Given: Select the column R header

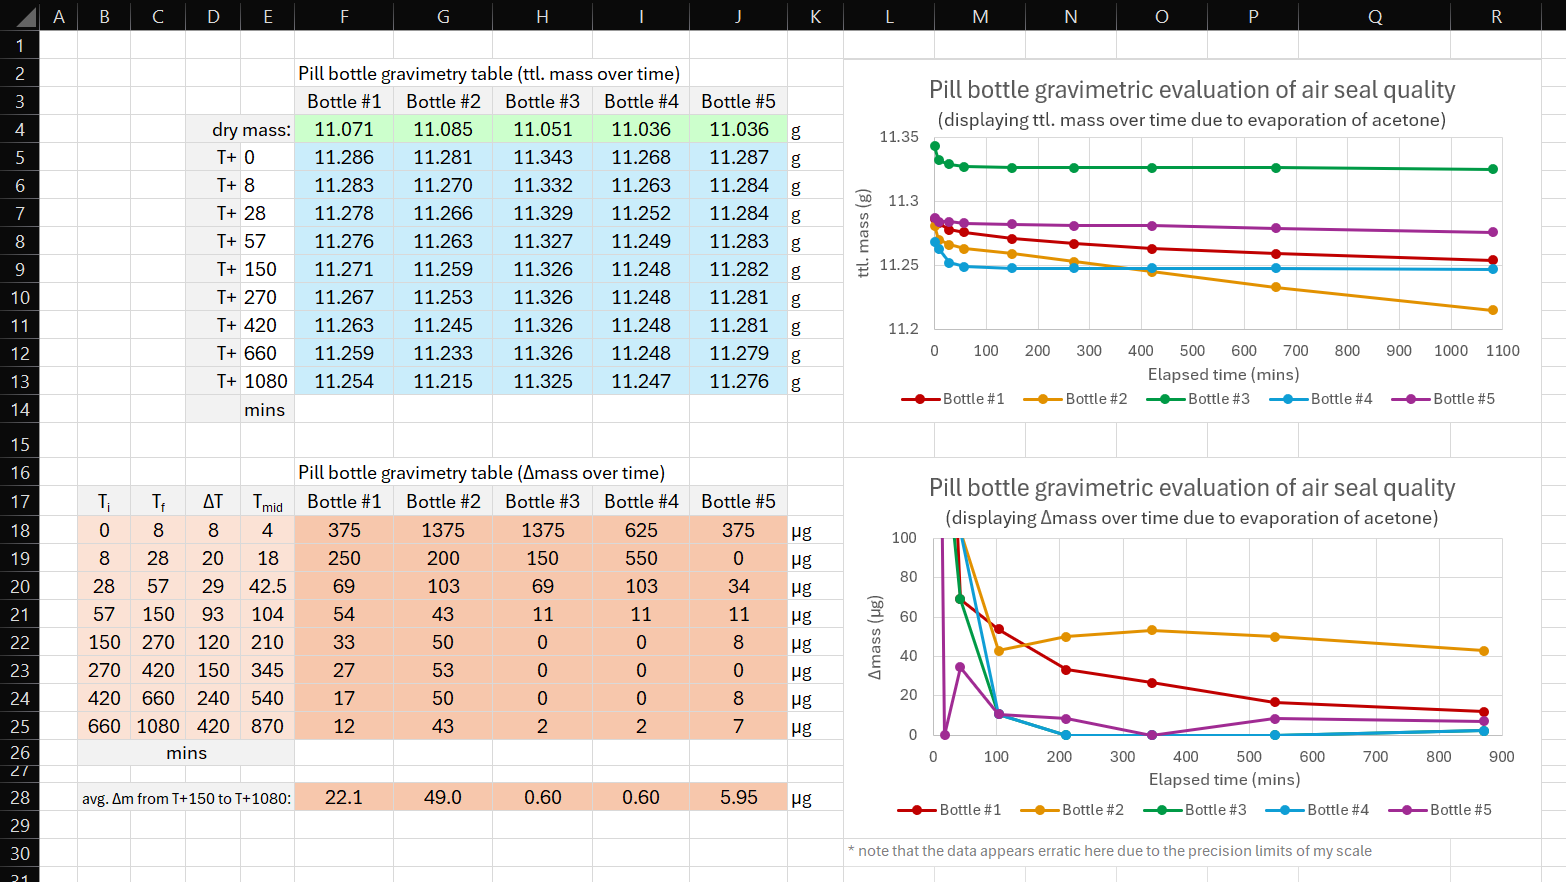Looking at the screenshot, I should 1496,17.
